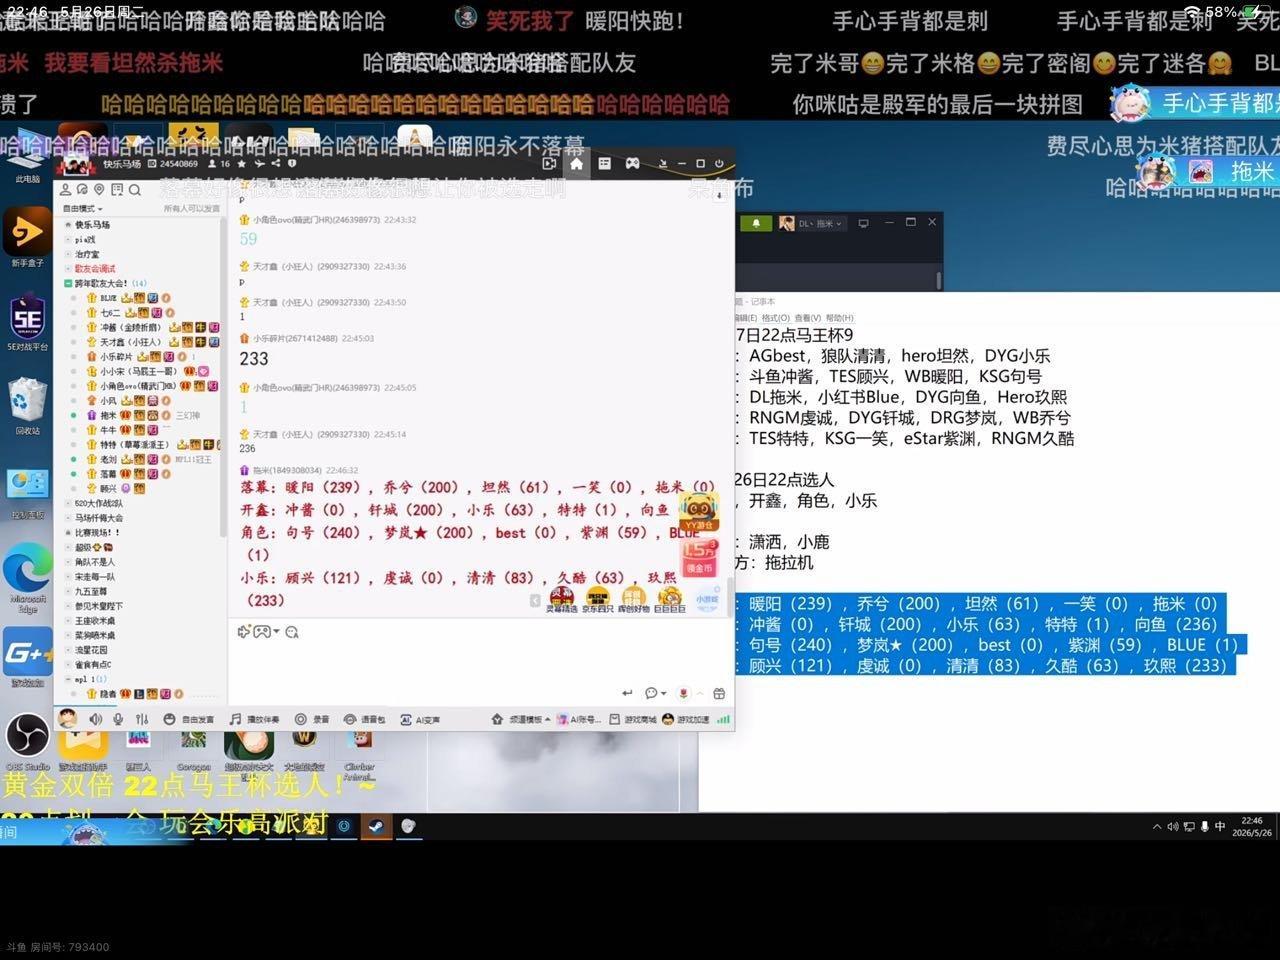The image size is (1280, 960).
Task: Select the 治疗室 channel
Action: [88, 254]
